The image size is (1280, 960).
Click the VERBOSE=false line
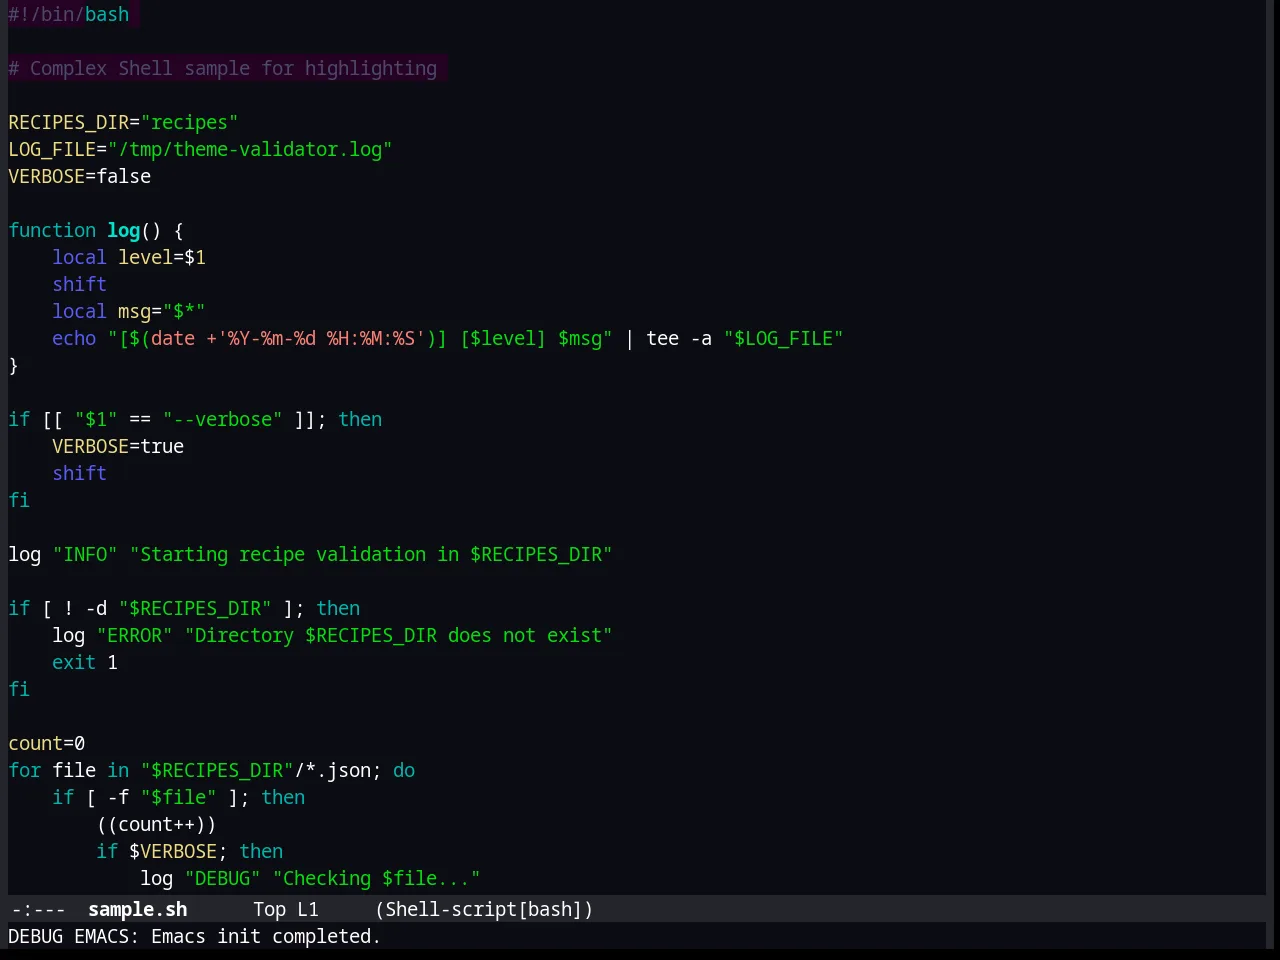coord(80,176)
